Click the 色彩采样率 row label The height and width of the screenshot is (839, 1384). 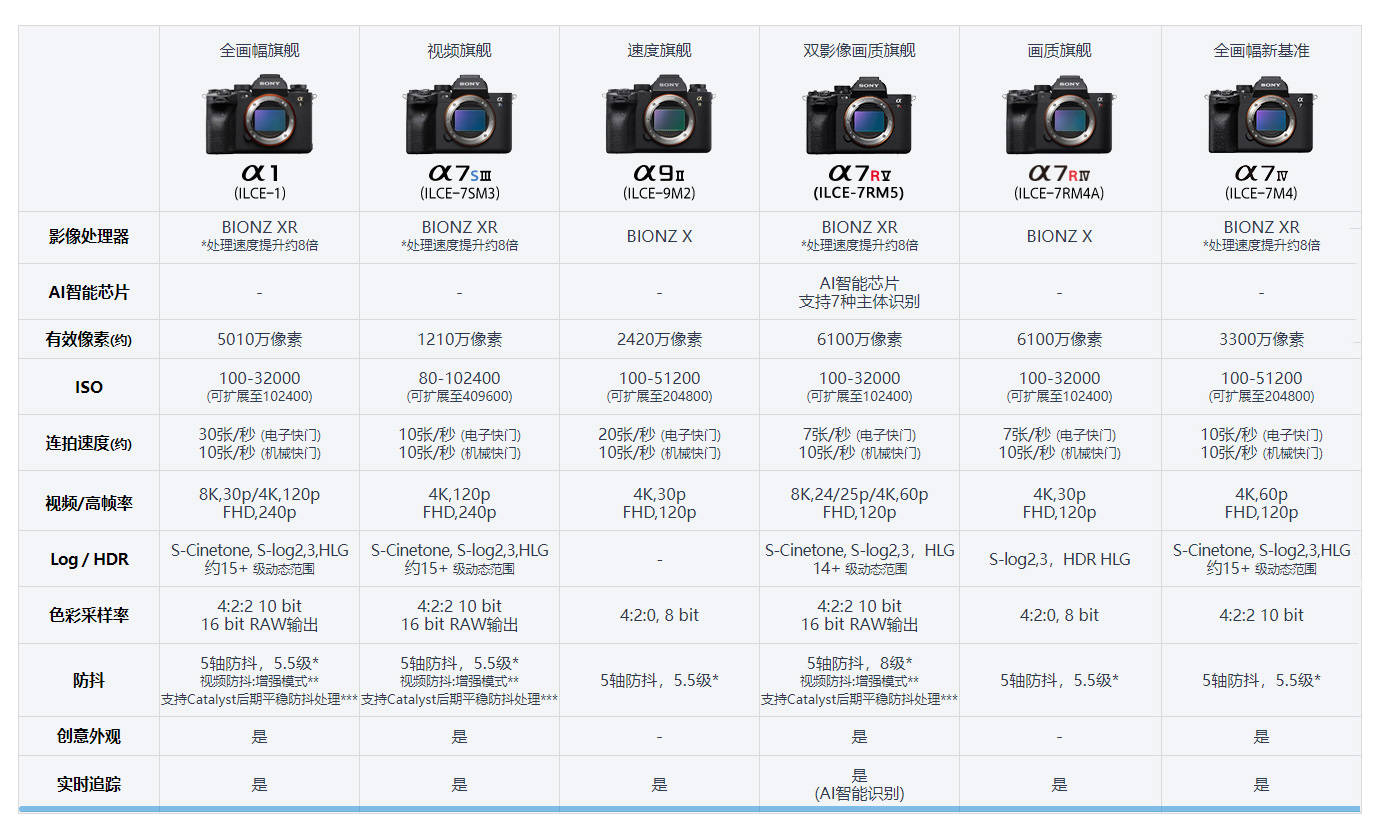point(89,615)
